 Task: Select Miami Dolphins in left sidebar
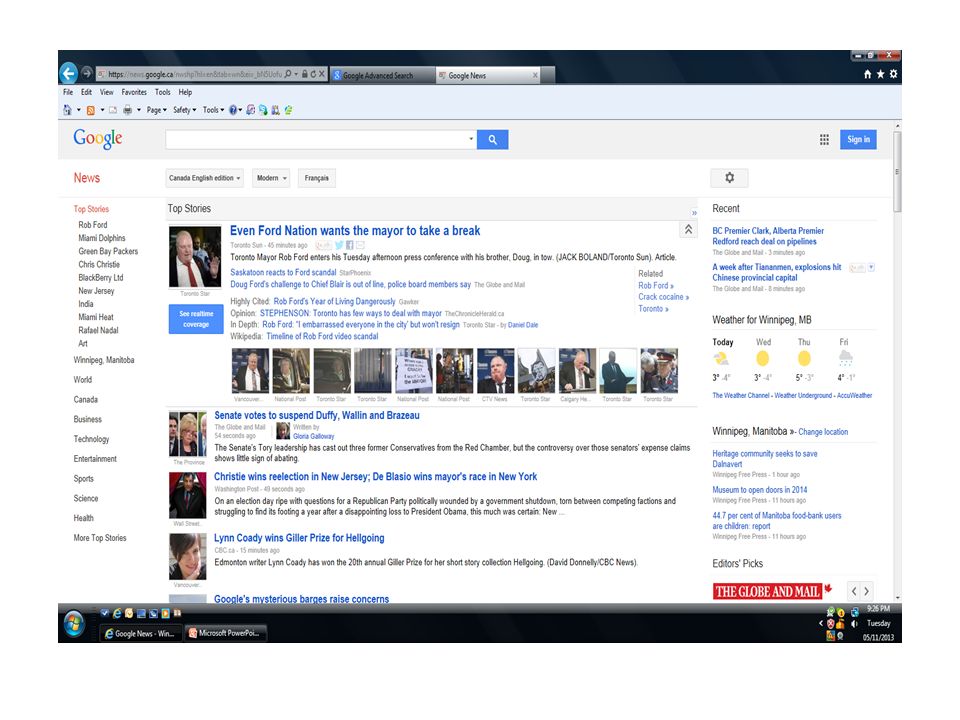click(102, 238)
